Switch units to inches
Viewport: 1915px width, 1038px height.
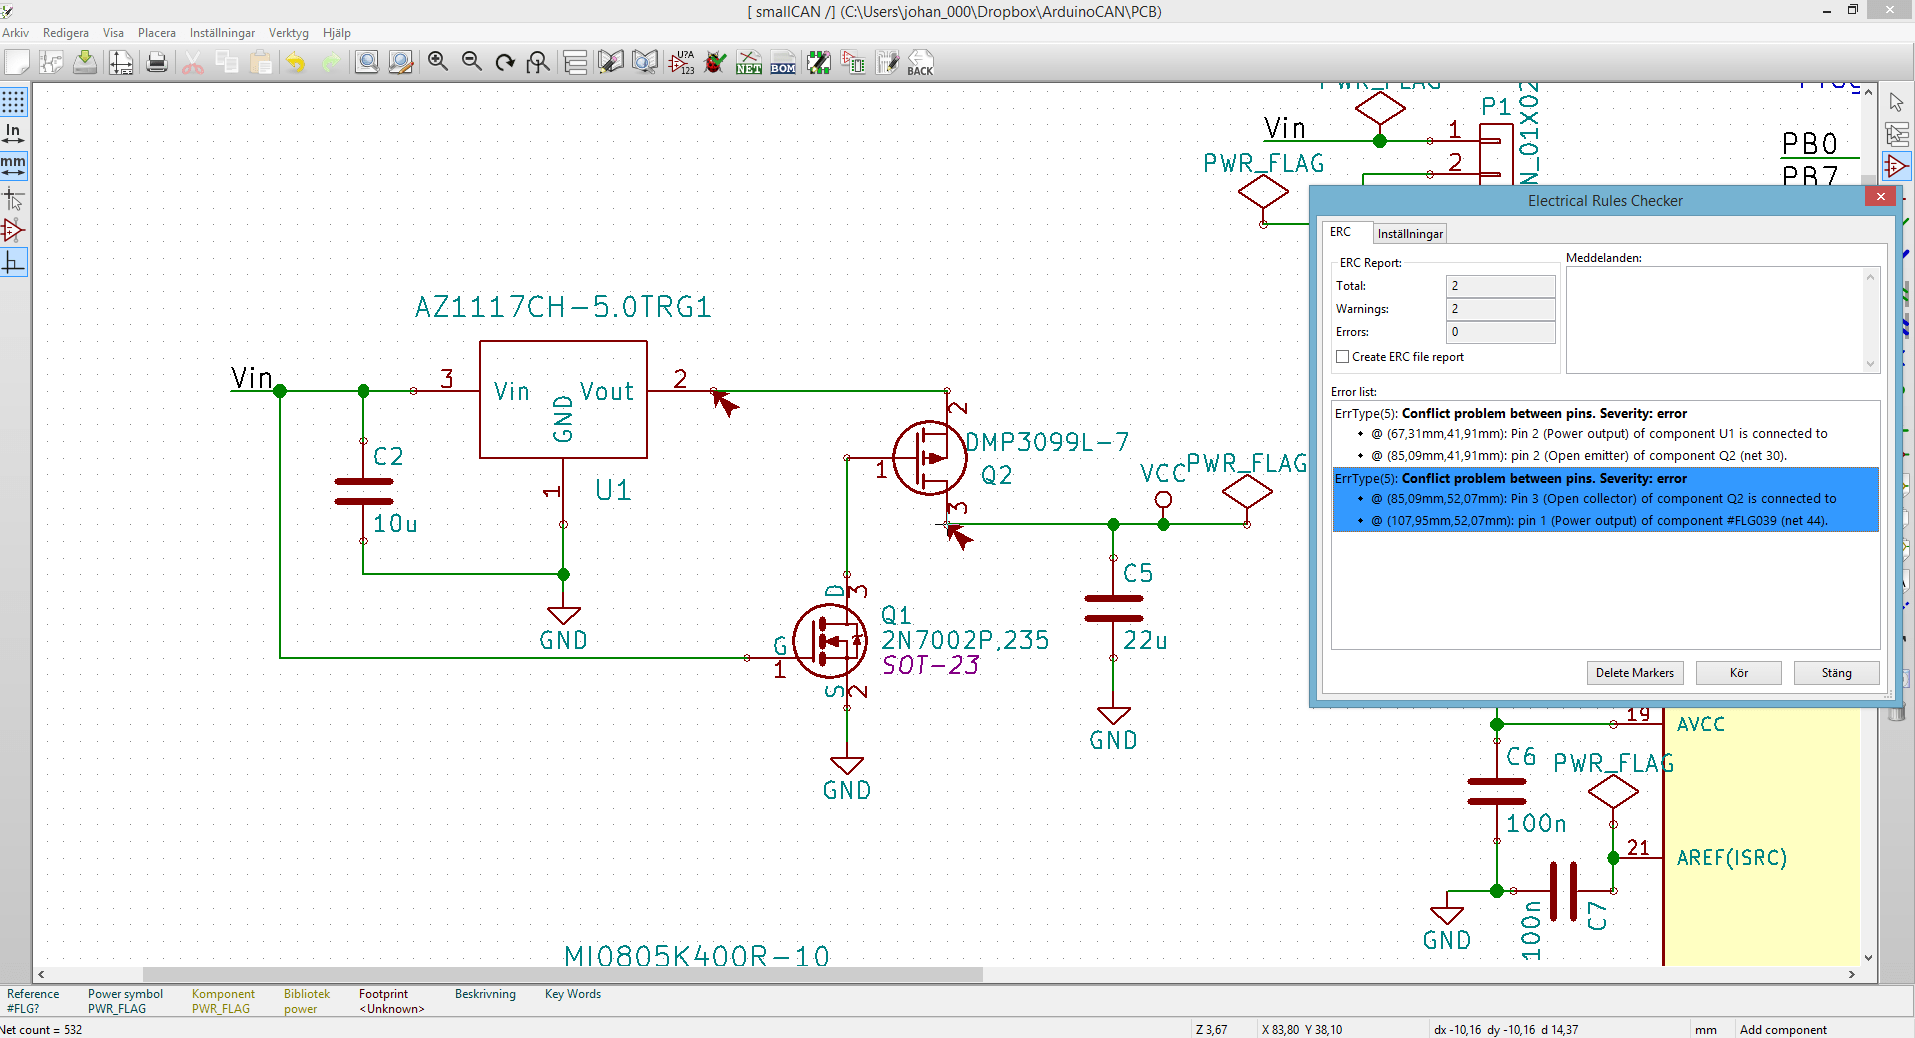click(x=13, y=130)
